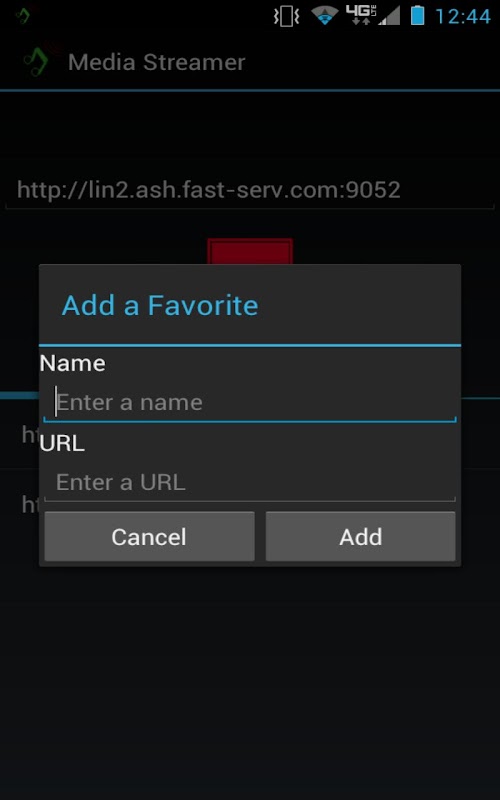Select the lin2.ash.fast-serv.com stream URL field
500x800 pixels.
(250, 190)
